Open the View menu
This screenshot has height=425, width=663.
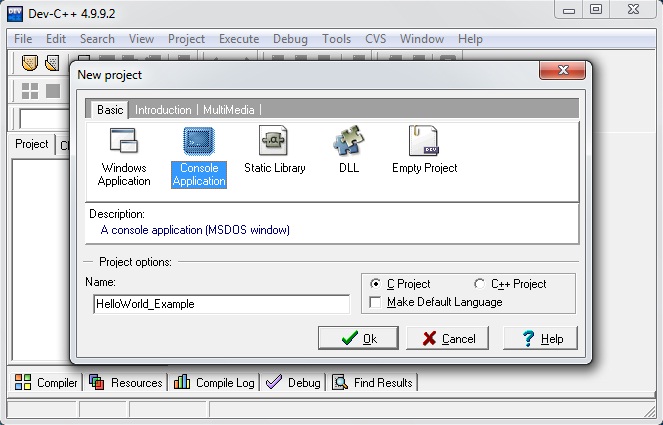(x=141, y=39)
